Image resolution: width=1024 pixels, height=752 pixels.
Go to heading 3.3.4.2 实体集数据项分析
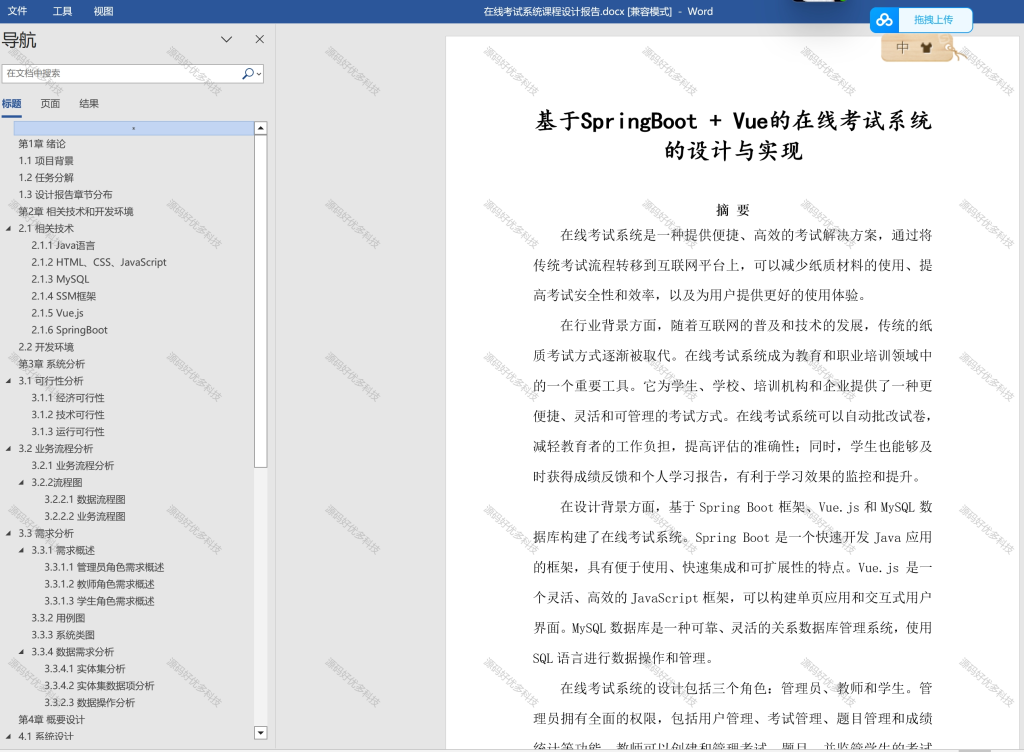tap(99, 687)
